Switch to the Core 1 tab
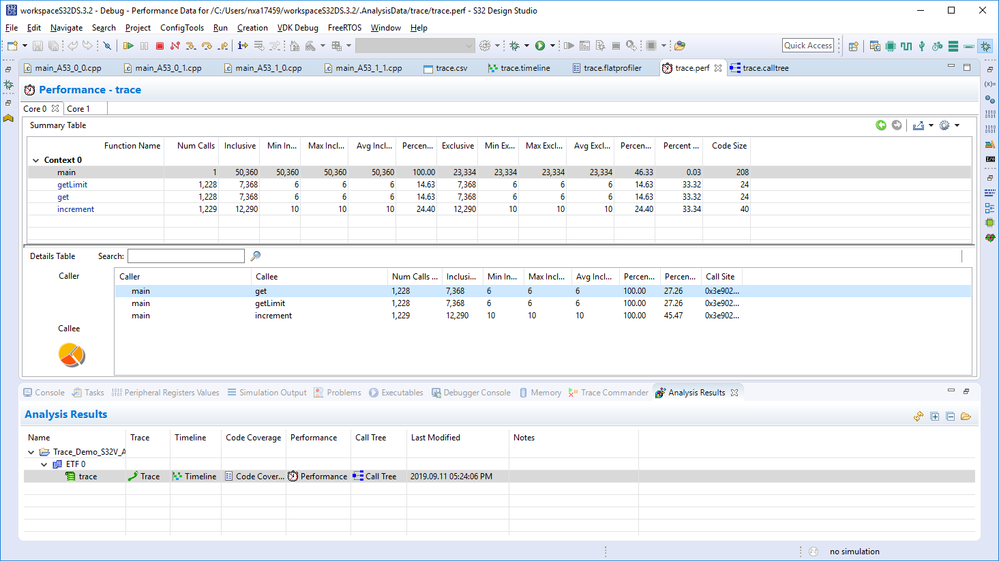Viewport: 999px width, 561px height. (x=78, y=109)
